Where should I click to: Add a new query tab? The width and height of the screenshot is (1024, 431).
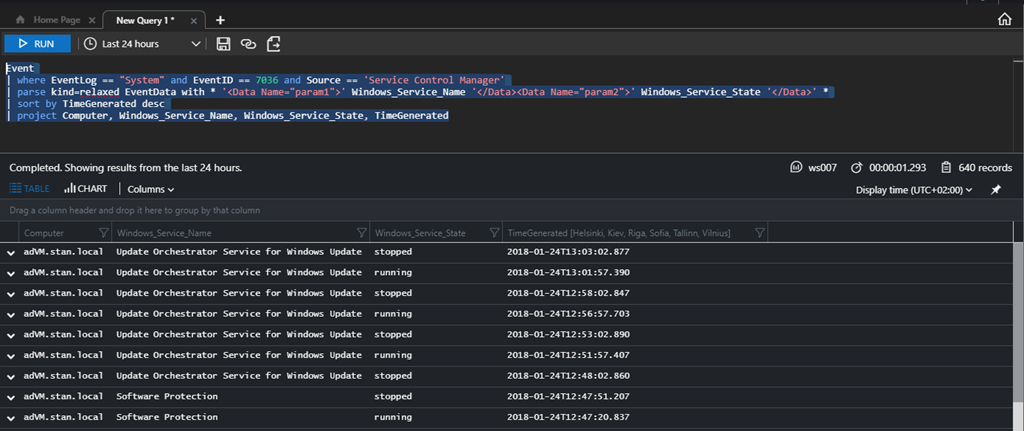(x=220, y=19)
